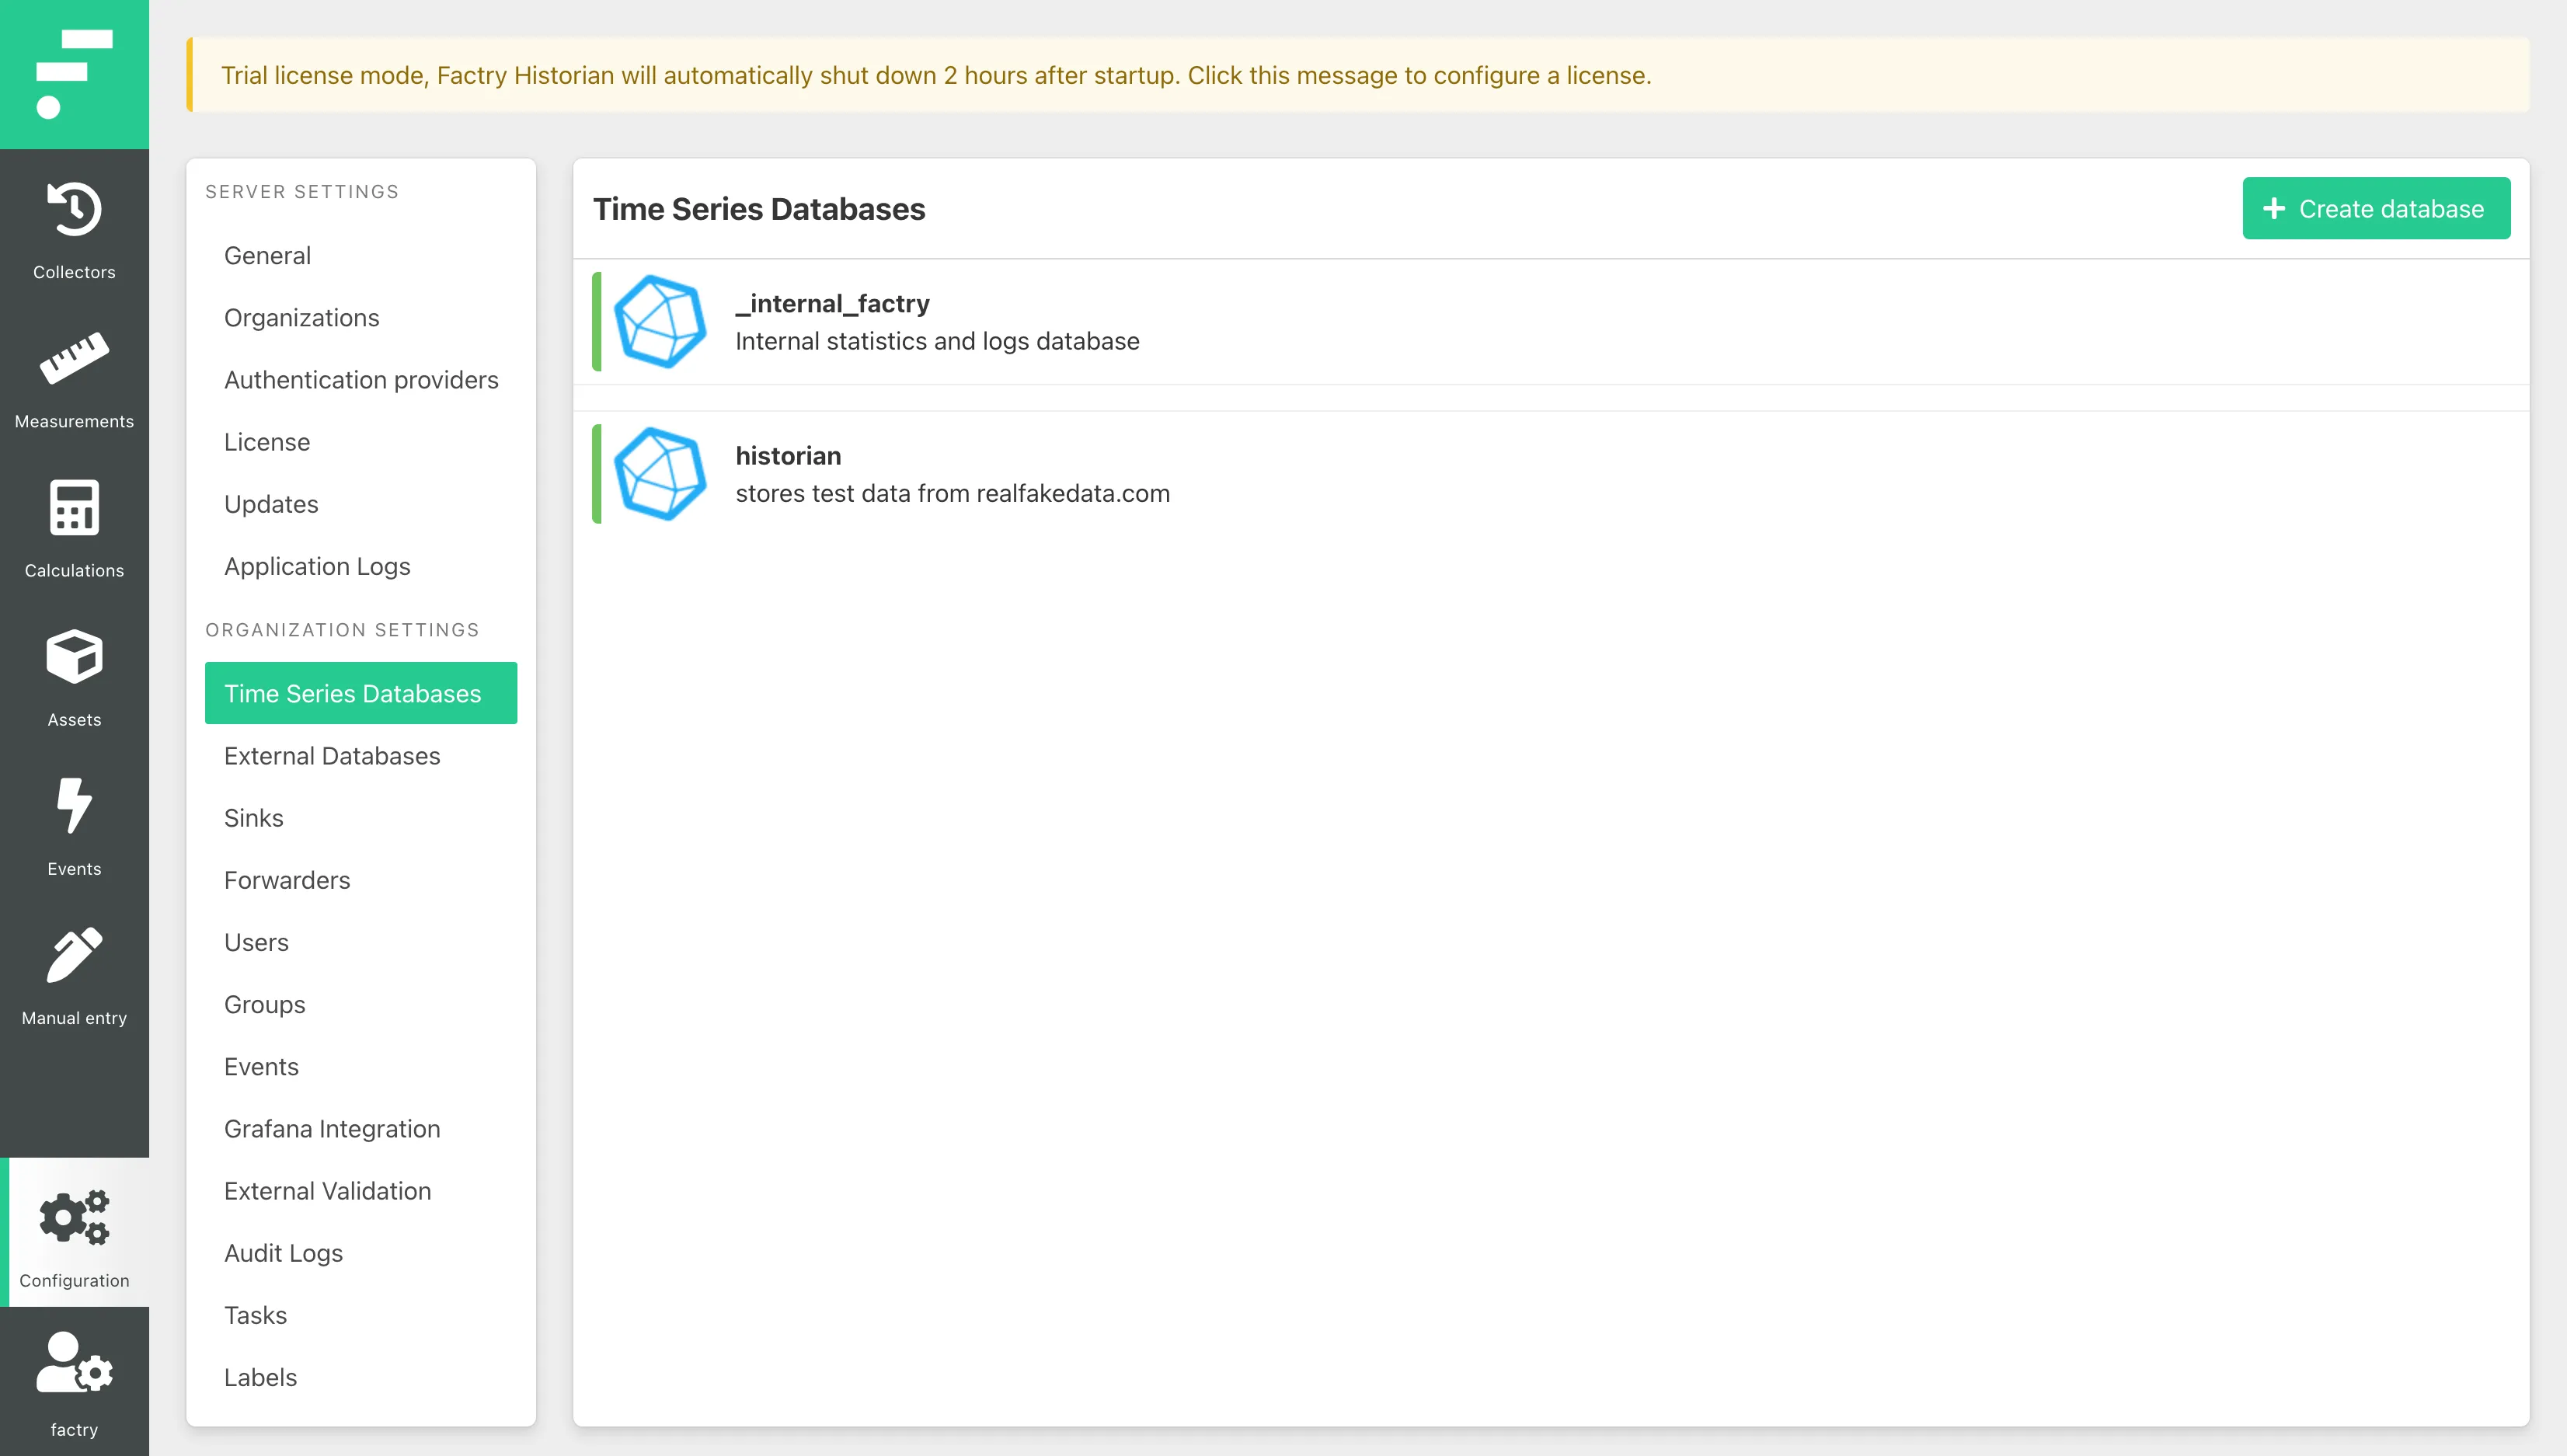Image resolution: width=2567 pixels, height=1456 pixels.
Task: Click the Factry logo at top-left
Action: (x=74, y=74)
